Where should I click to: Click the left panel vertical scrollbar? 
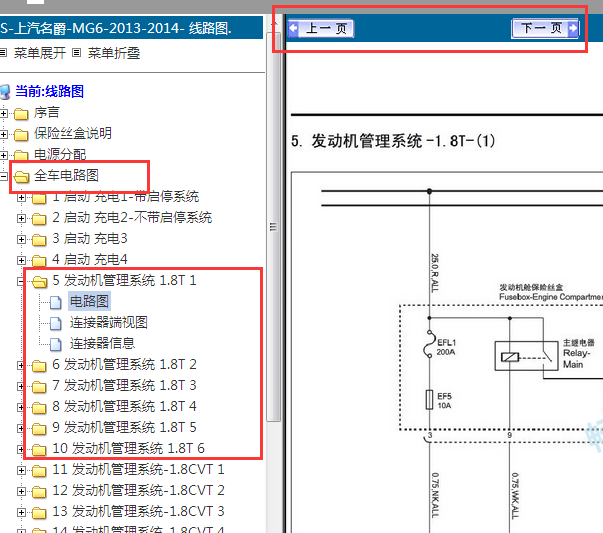pyautogui.click(x=273, y=227)
